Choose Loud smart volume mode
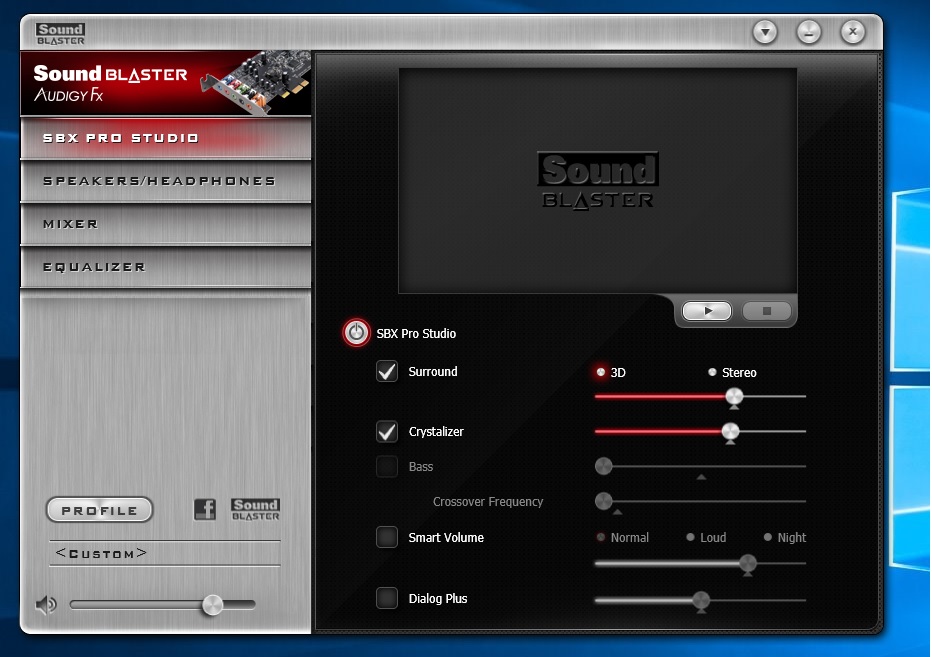The height and width of the screenshot is (657, 932). (690, 537)
